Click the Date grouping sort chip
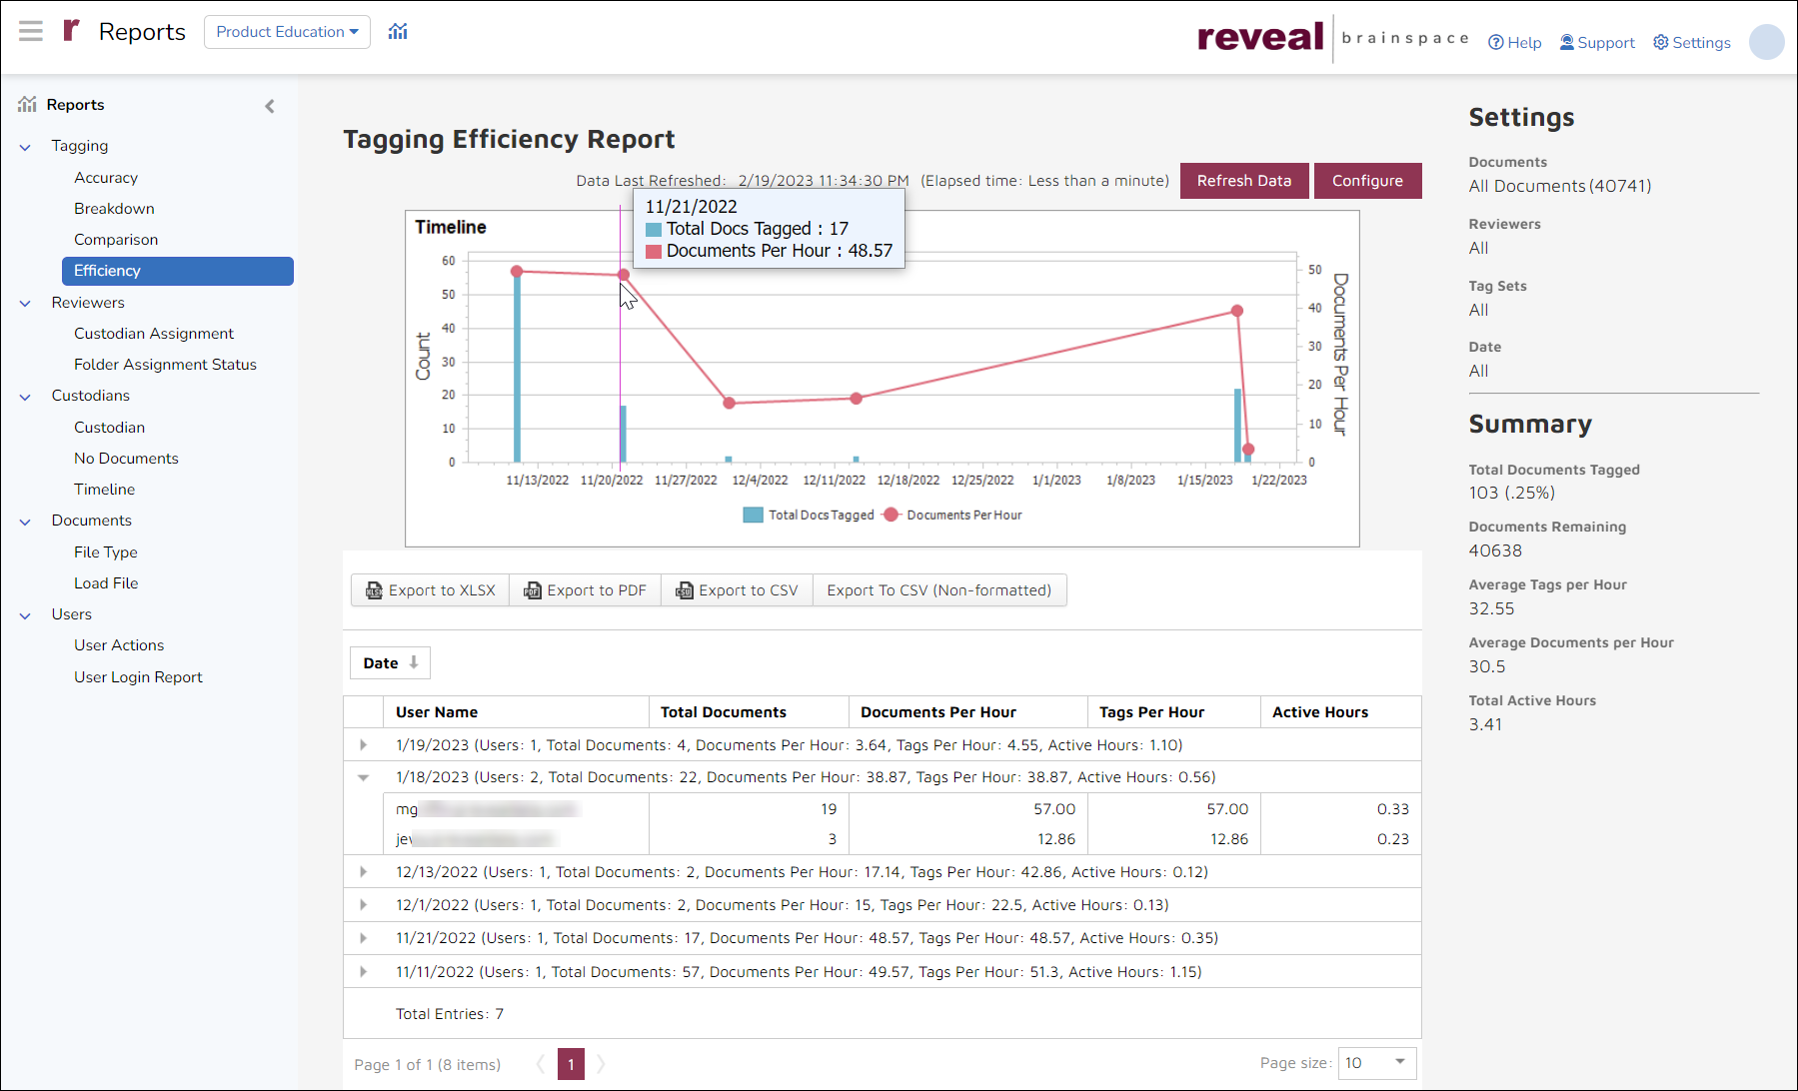This screenshot has height=1091, width=1798. tap(391, 663)
